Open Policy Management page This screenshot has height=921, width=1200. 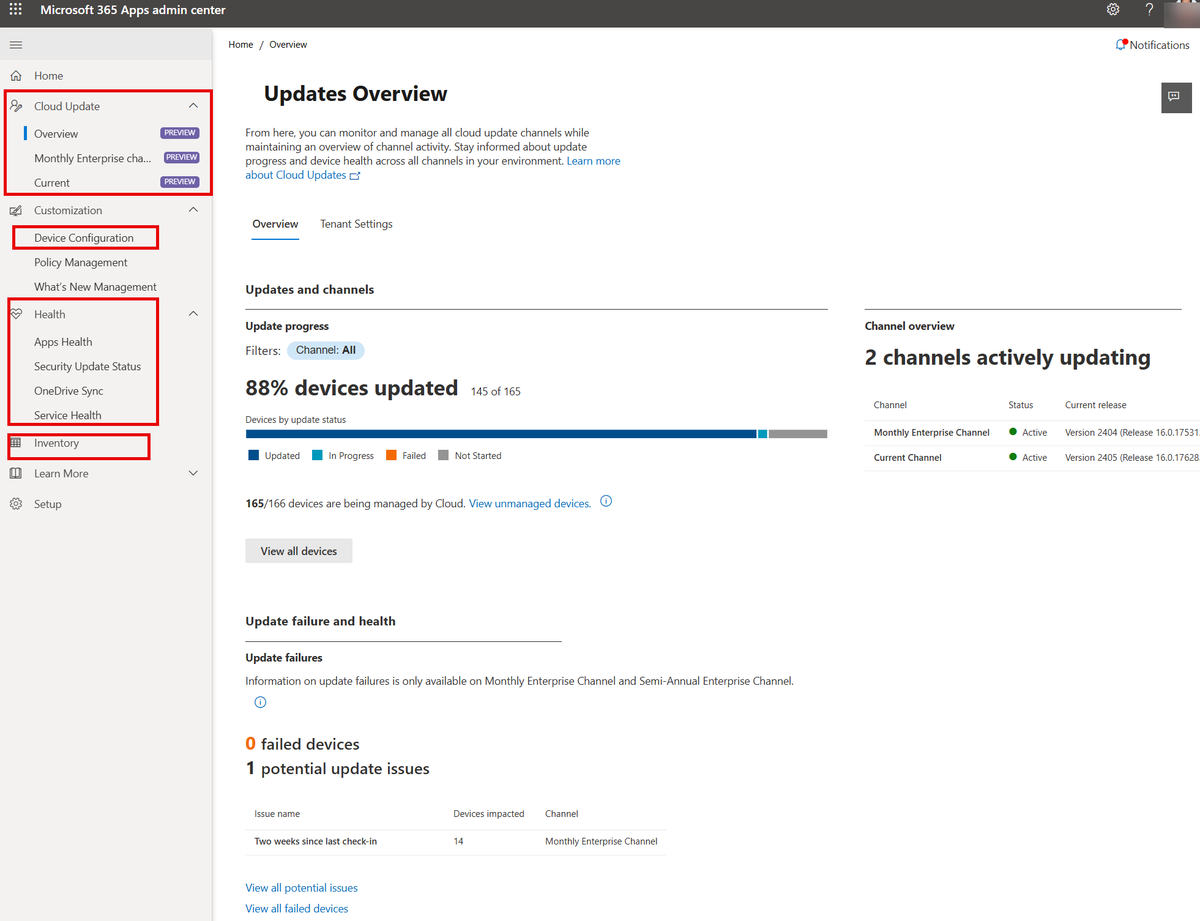coord(81,263)
